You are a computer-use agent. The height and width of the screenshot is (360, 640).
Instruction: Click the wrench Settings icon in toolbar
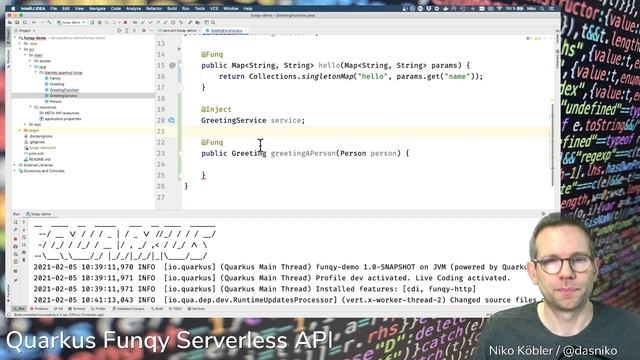(x=190, y=22)
